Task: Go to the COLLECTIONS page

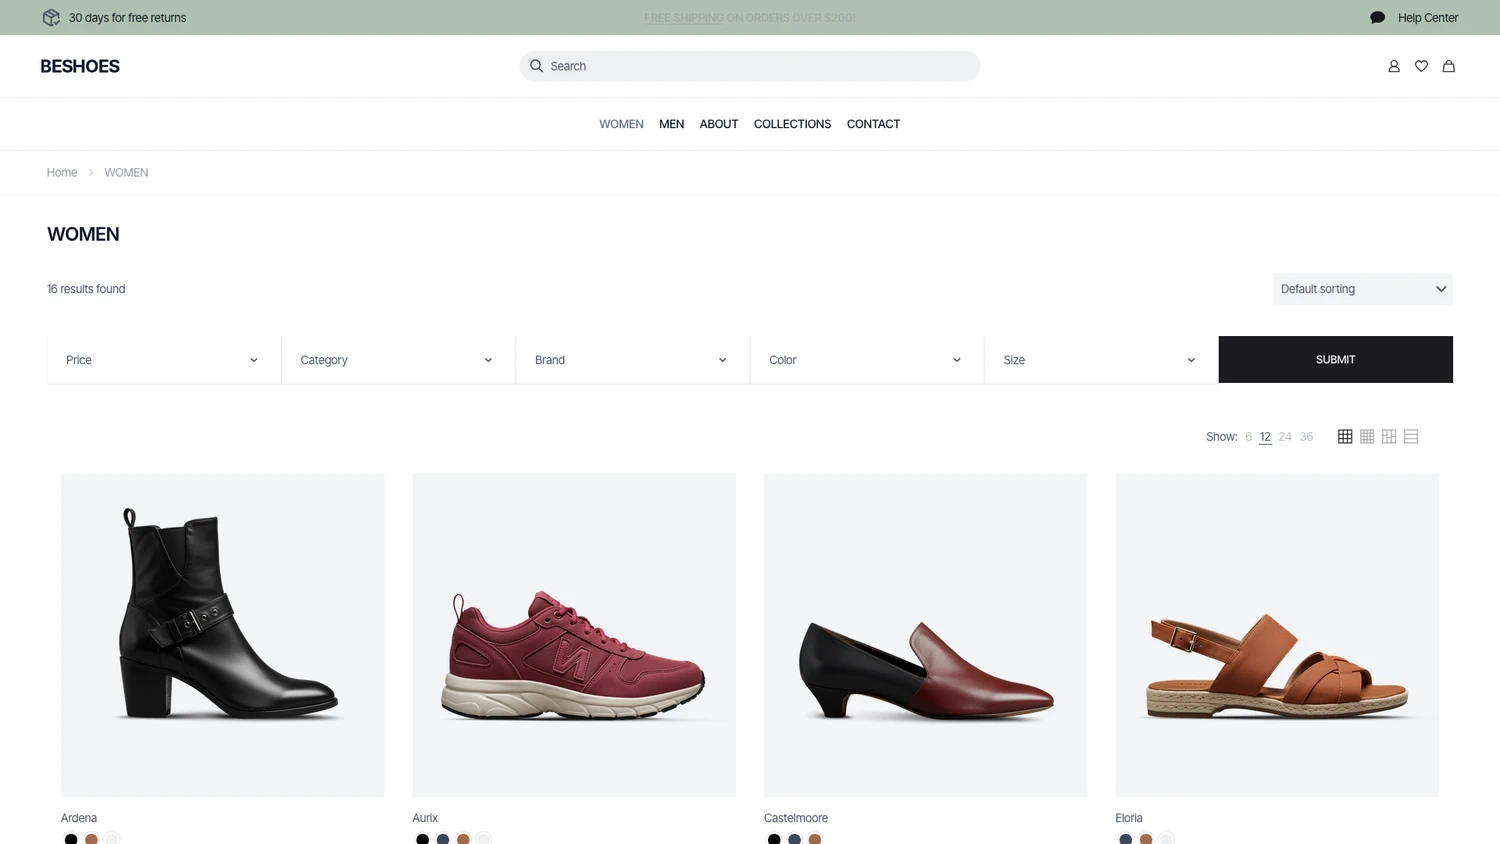Action: pyautogui.click(x=792, y=124)
